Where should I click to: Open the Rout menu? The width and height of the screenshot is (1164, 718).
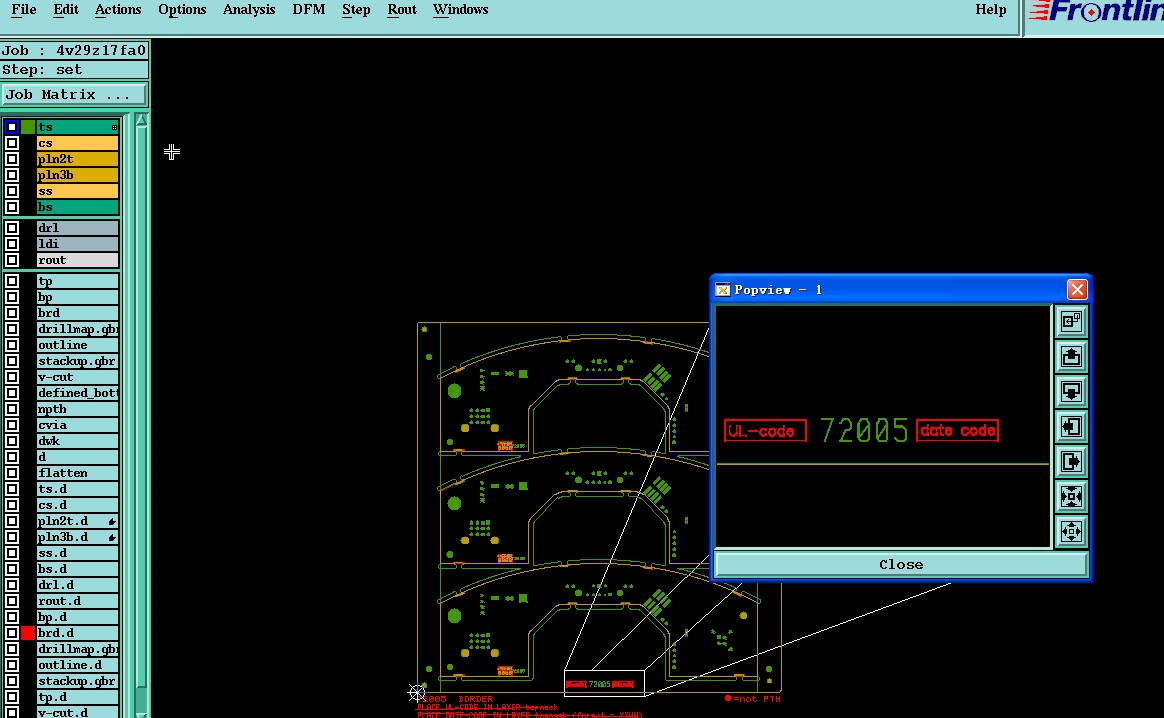click(402, 10)
